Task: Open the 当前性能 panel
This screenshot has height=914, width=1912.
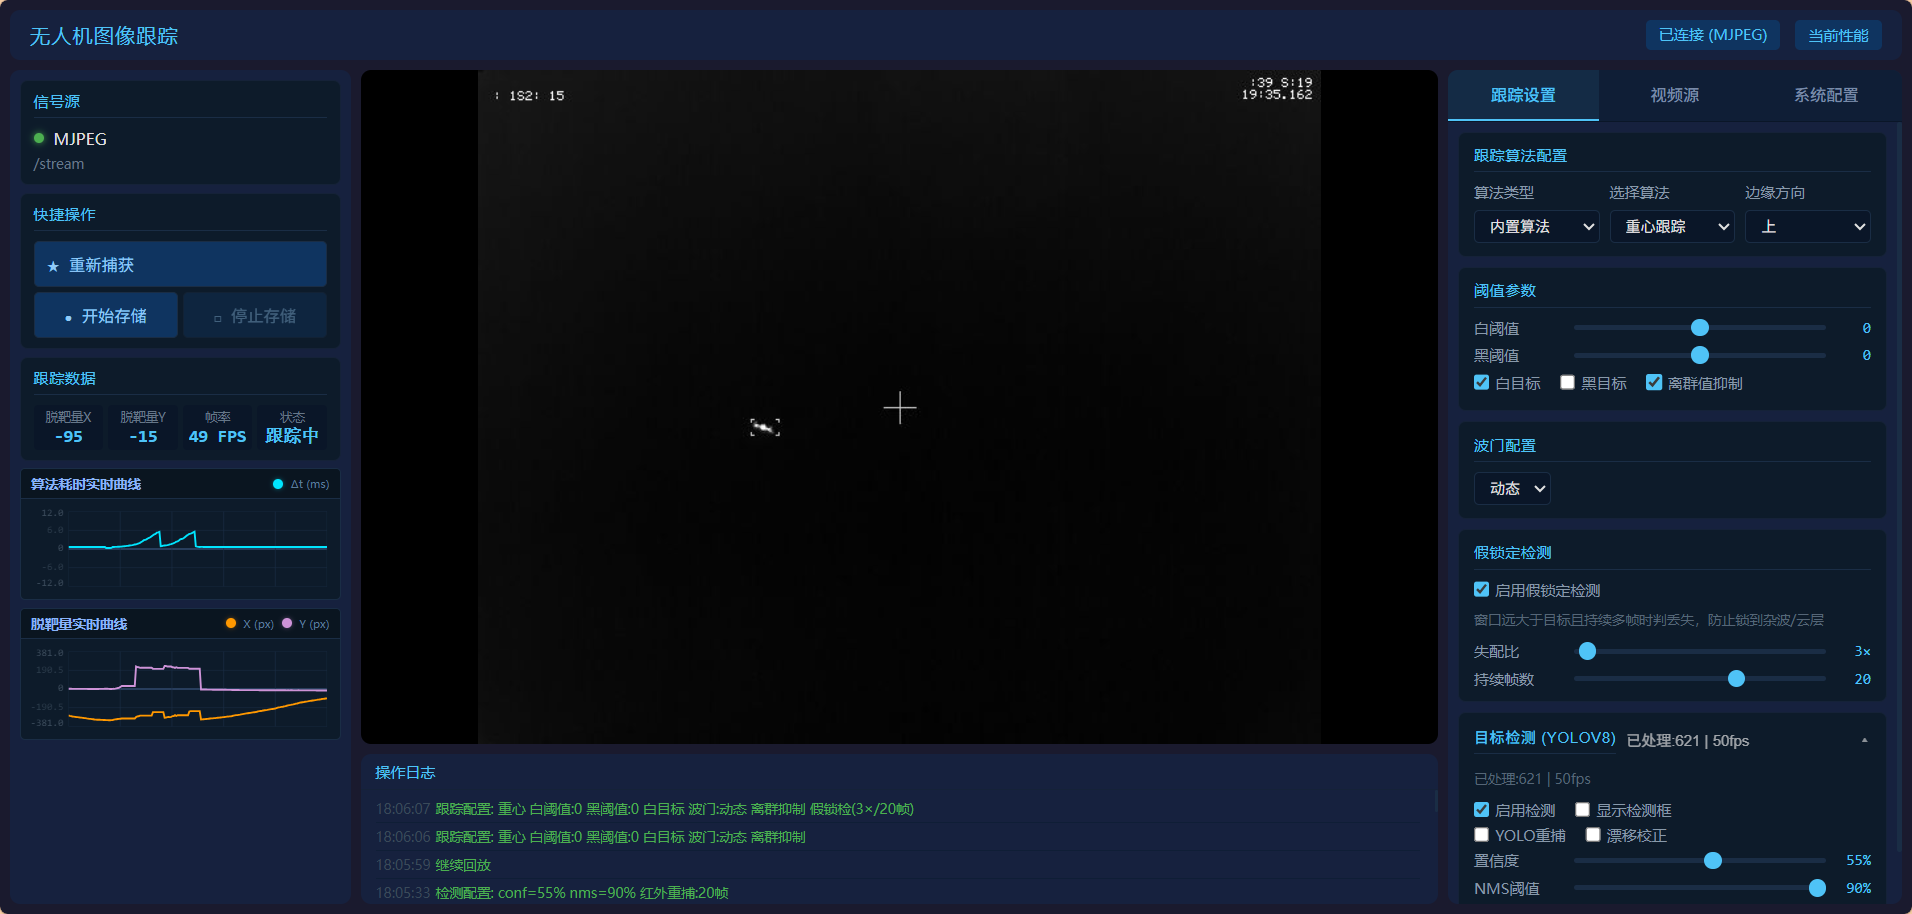Action: click(x=1838, y=35)
